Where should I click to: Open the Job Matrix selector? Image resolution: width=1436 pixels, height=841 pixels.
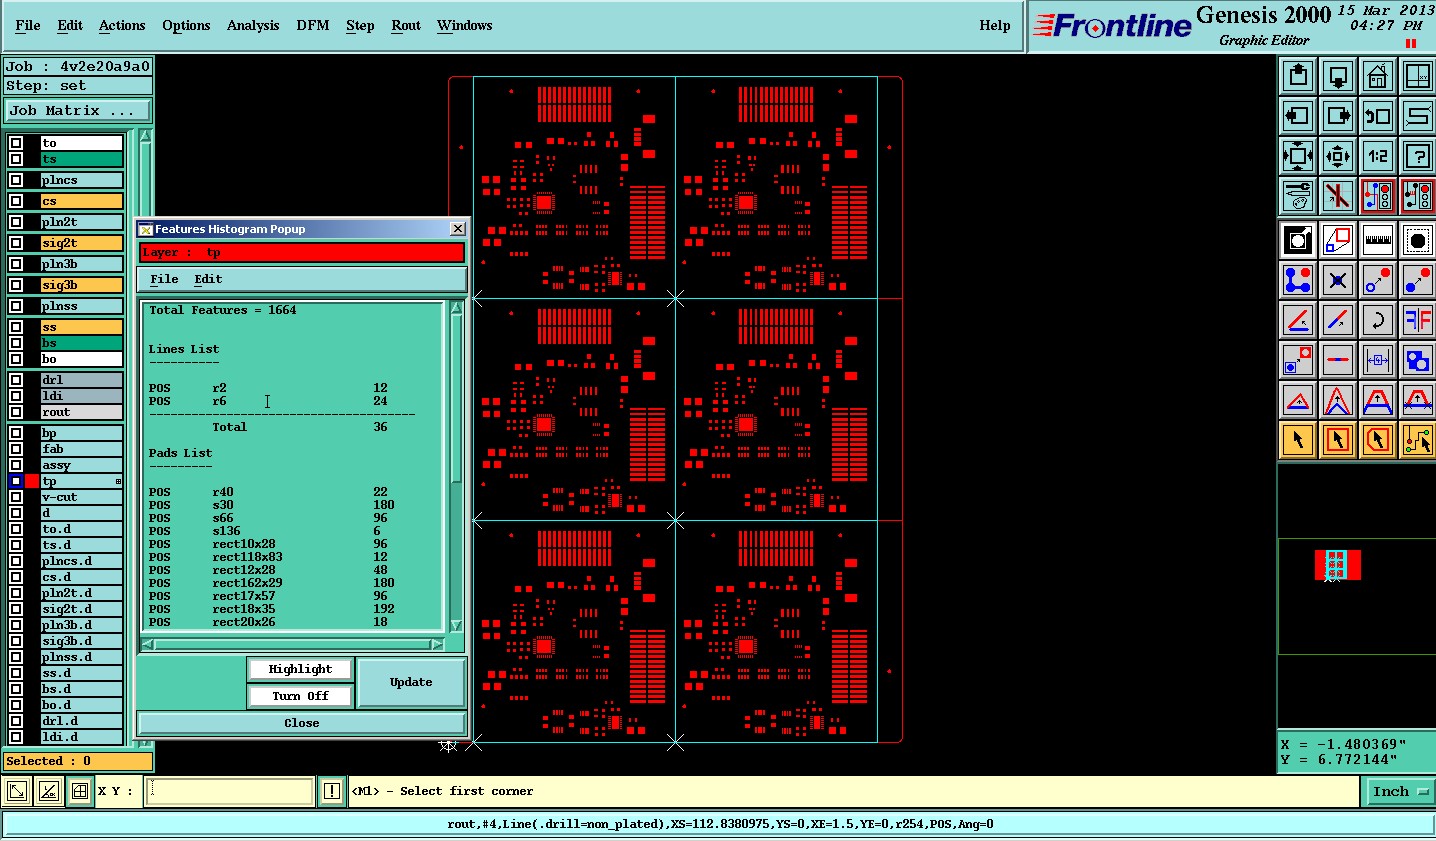[x=78, y=111]
